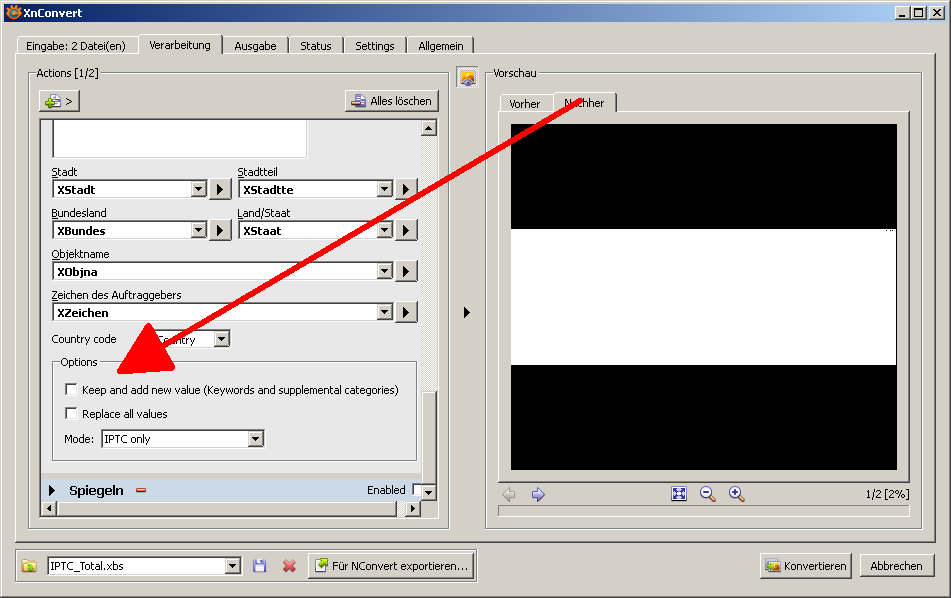Open the Stadtteil field value arrow menu
This screenshot has height=598, width=951.
(x=406, y=189)
